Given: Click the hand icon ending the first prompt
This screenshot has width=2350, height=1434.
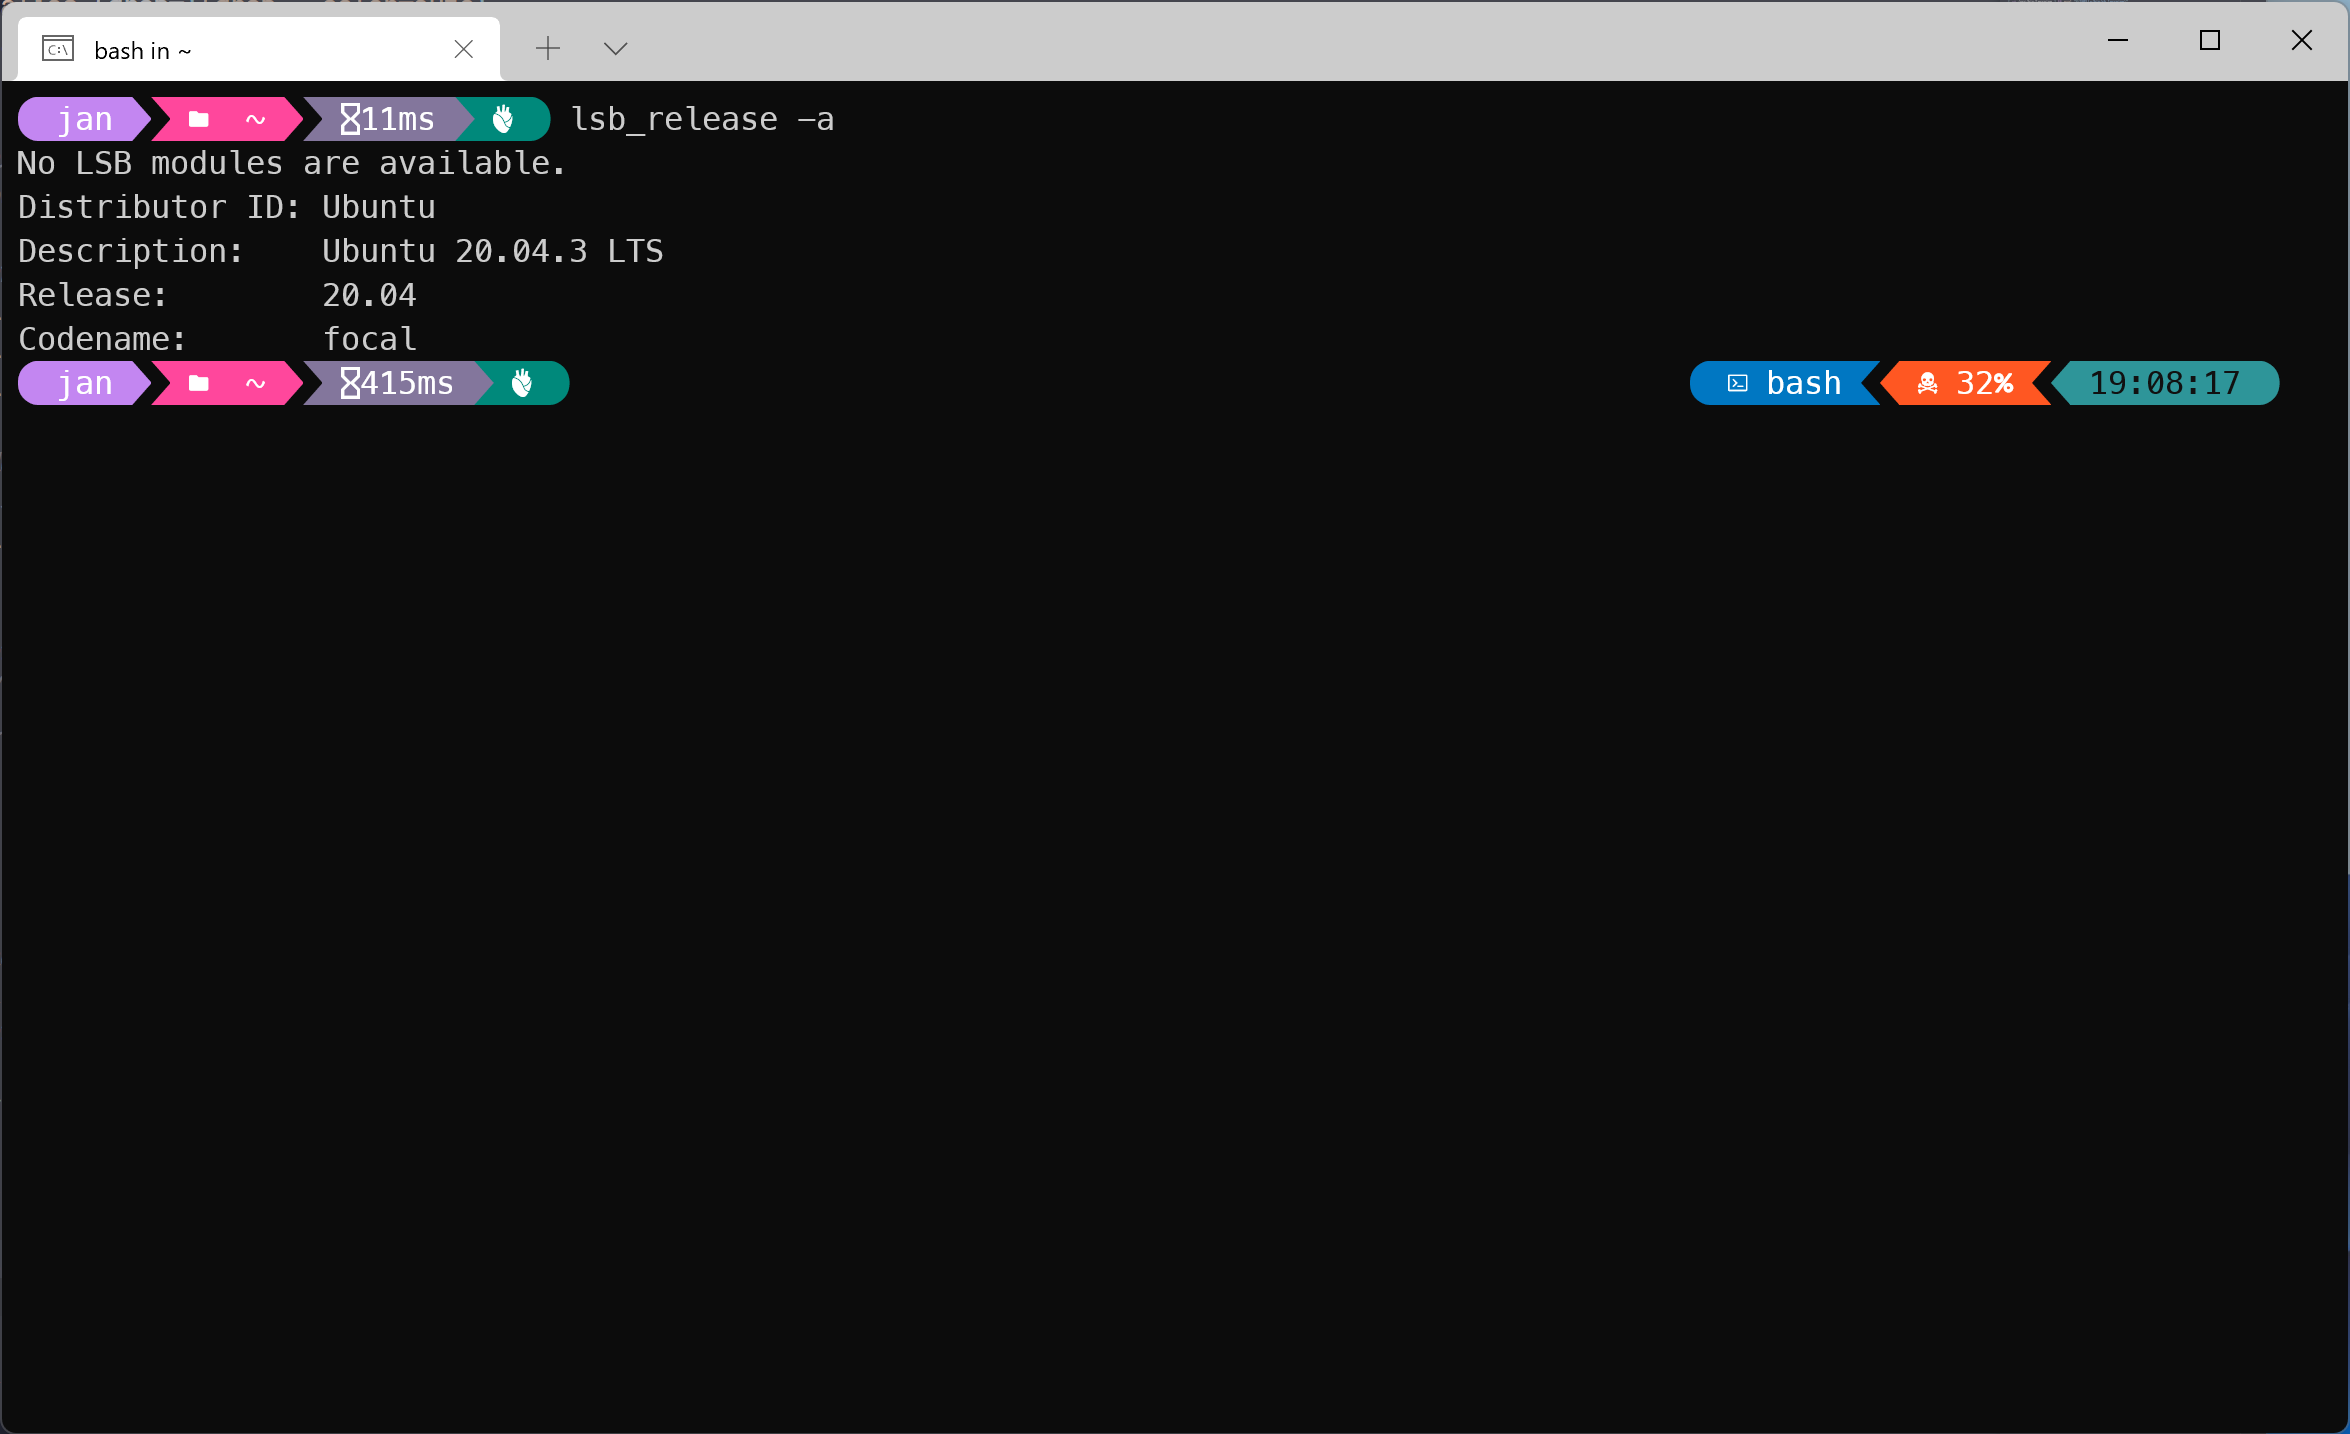Looking at the screenshot, I should click(x=503, y=118).
